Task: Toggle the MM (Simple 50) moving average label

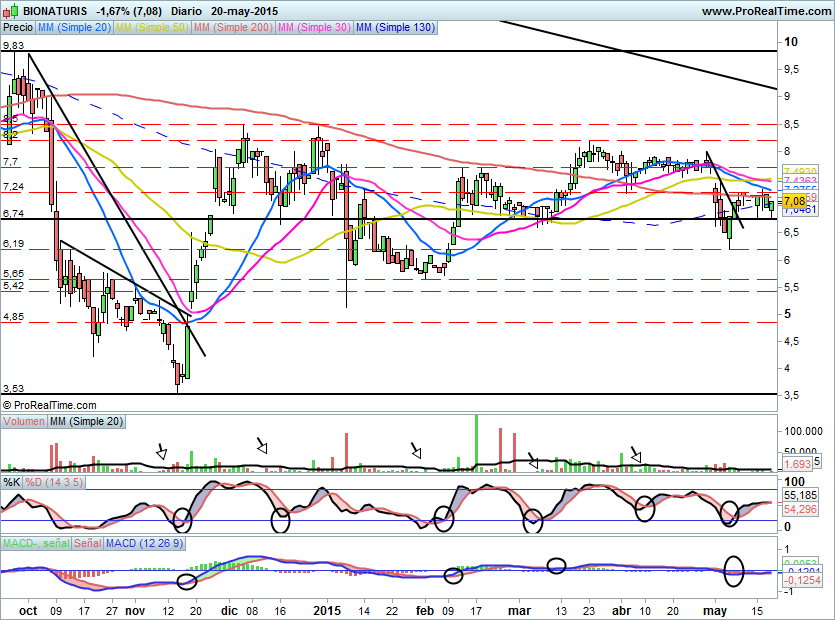Action: pos(152,27)
